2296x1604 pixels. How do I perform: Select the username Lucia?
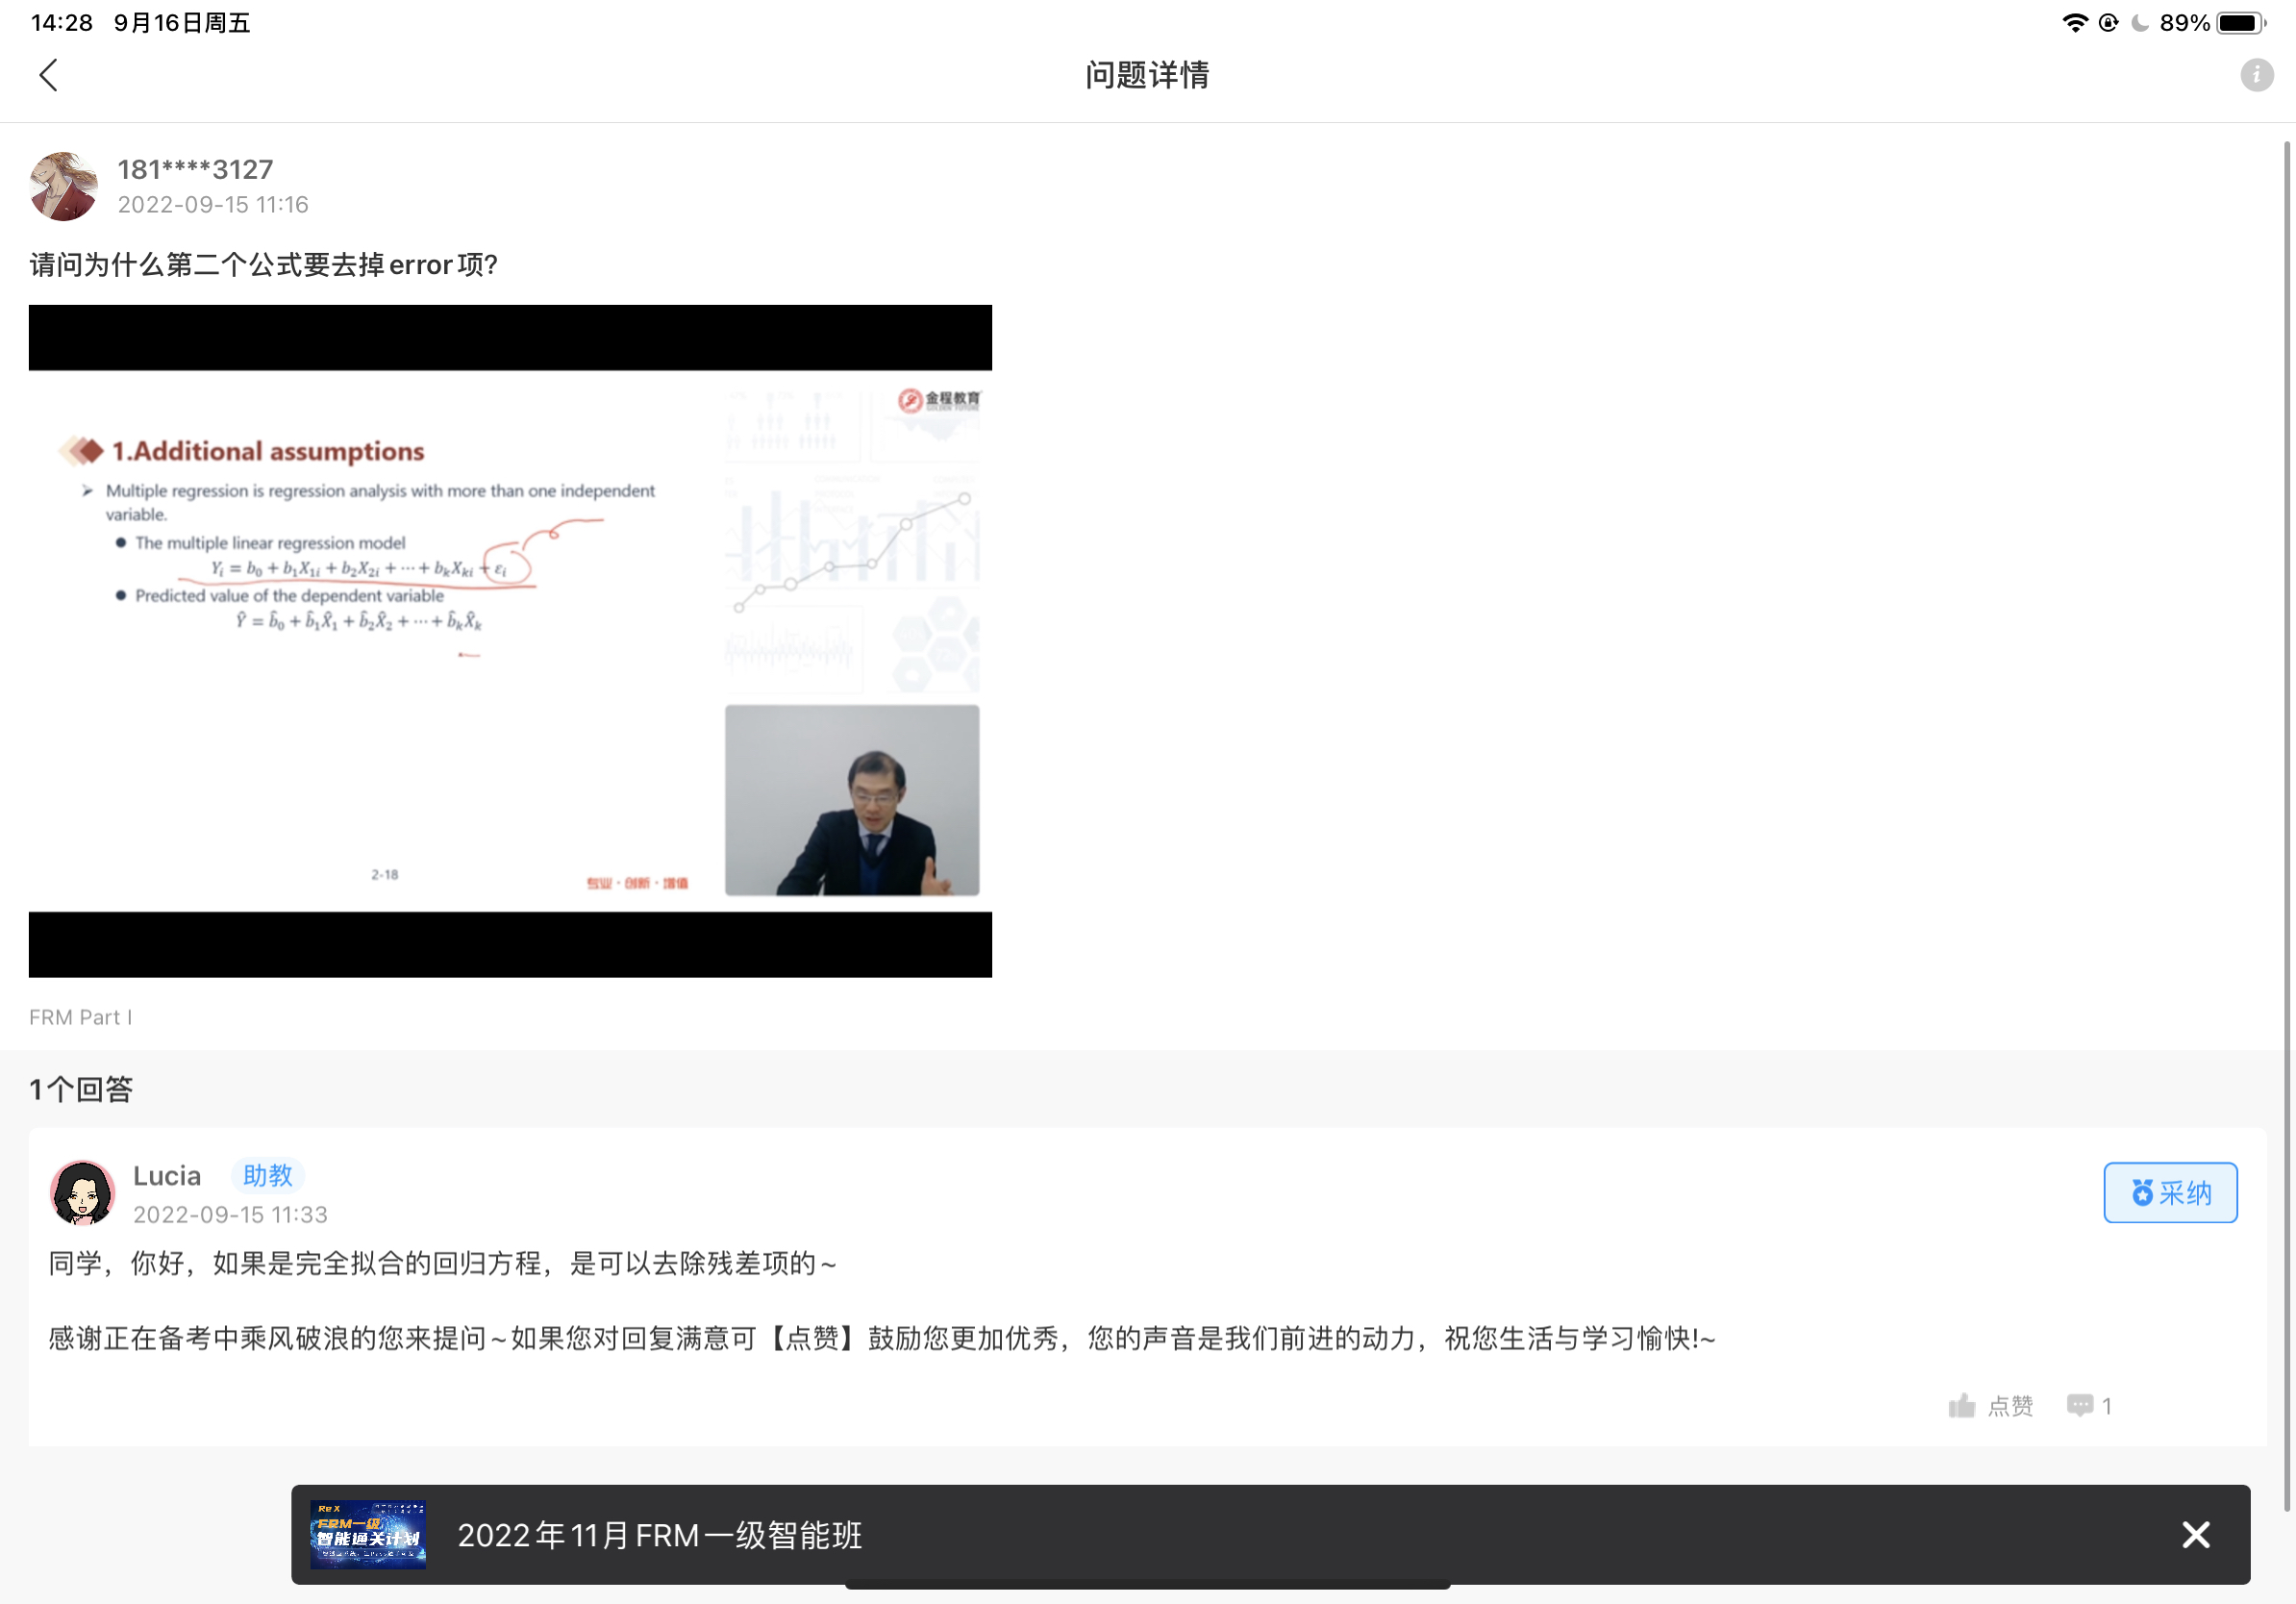click(x=167, y=1176)
